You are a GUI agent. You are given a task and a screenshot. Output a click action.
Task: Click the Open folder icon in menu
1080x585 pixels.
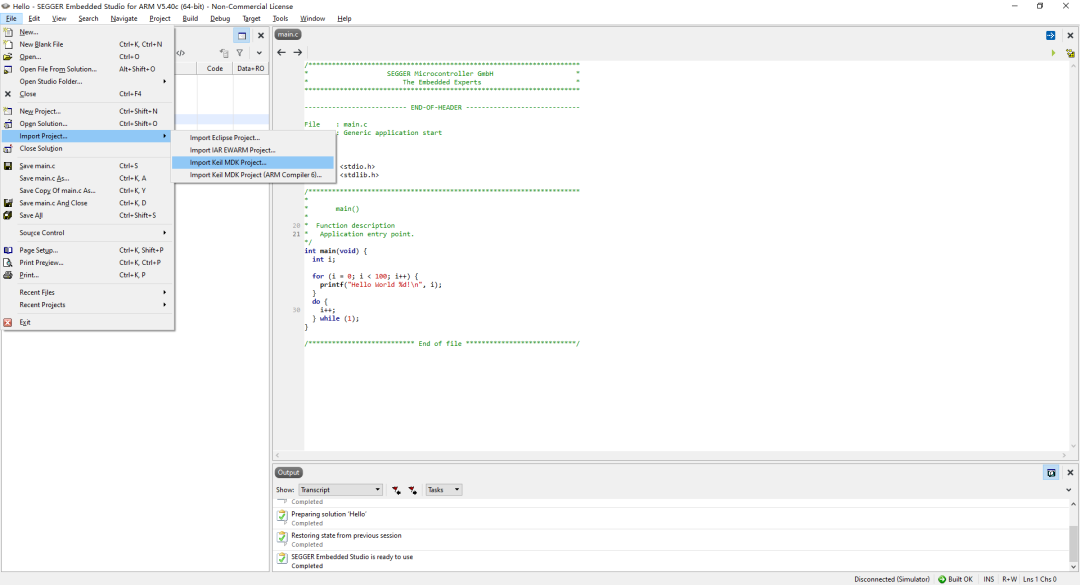8,57
